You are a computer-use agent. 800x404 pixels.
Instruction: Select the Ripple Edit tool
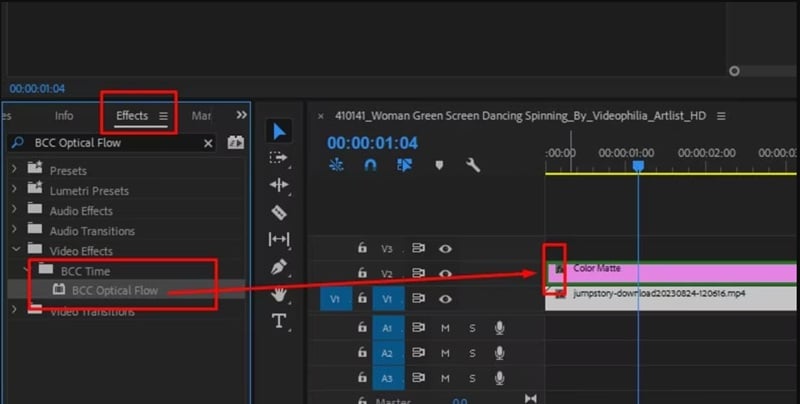[x=279, y=185]
